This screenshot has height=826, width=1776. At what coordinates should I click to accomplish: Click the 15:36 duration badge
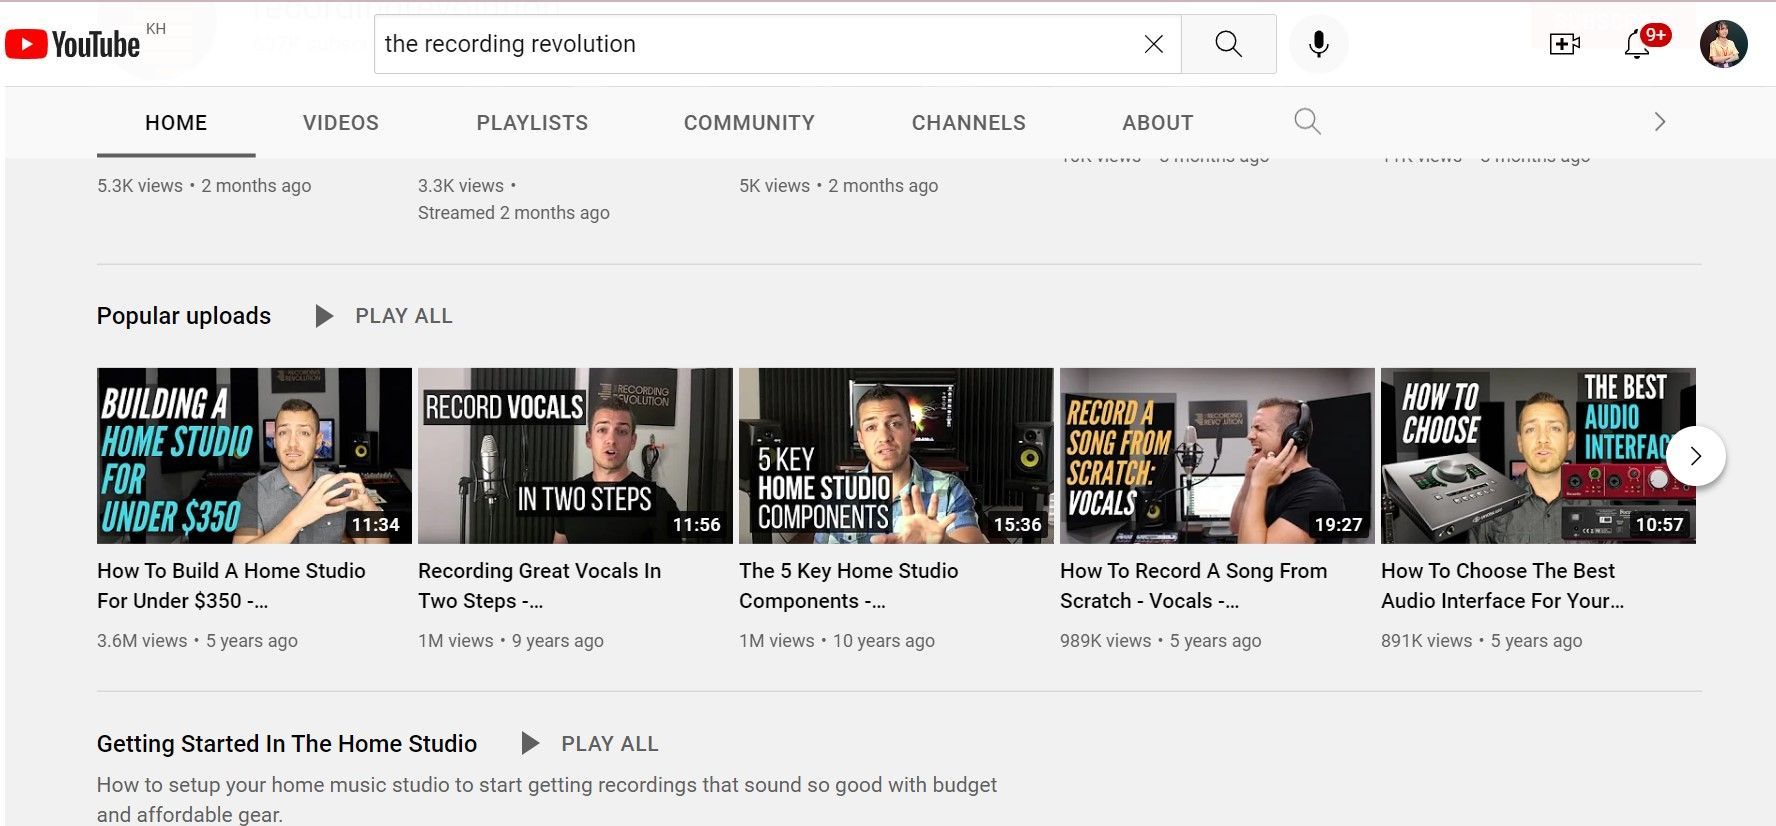[1018, 525]
